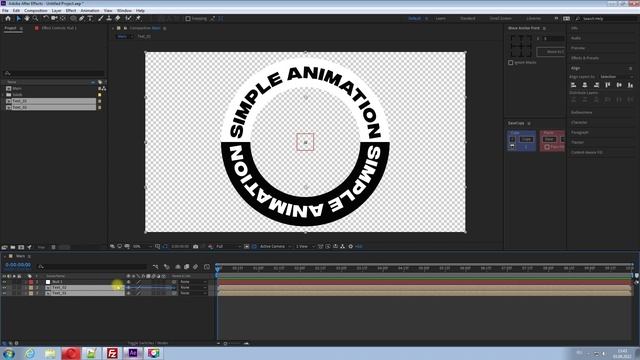Click the snapshot camera icon below viewer
Screen dimensions: 640x360
(x=196, y=247)
